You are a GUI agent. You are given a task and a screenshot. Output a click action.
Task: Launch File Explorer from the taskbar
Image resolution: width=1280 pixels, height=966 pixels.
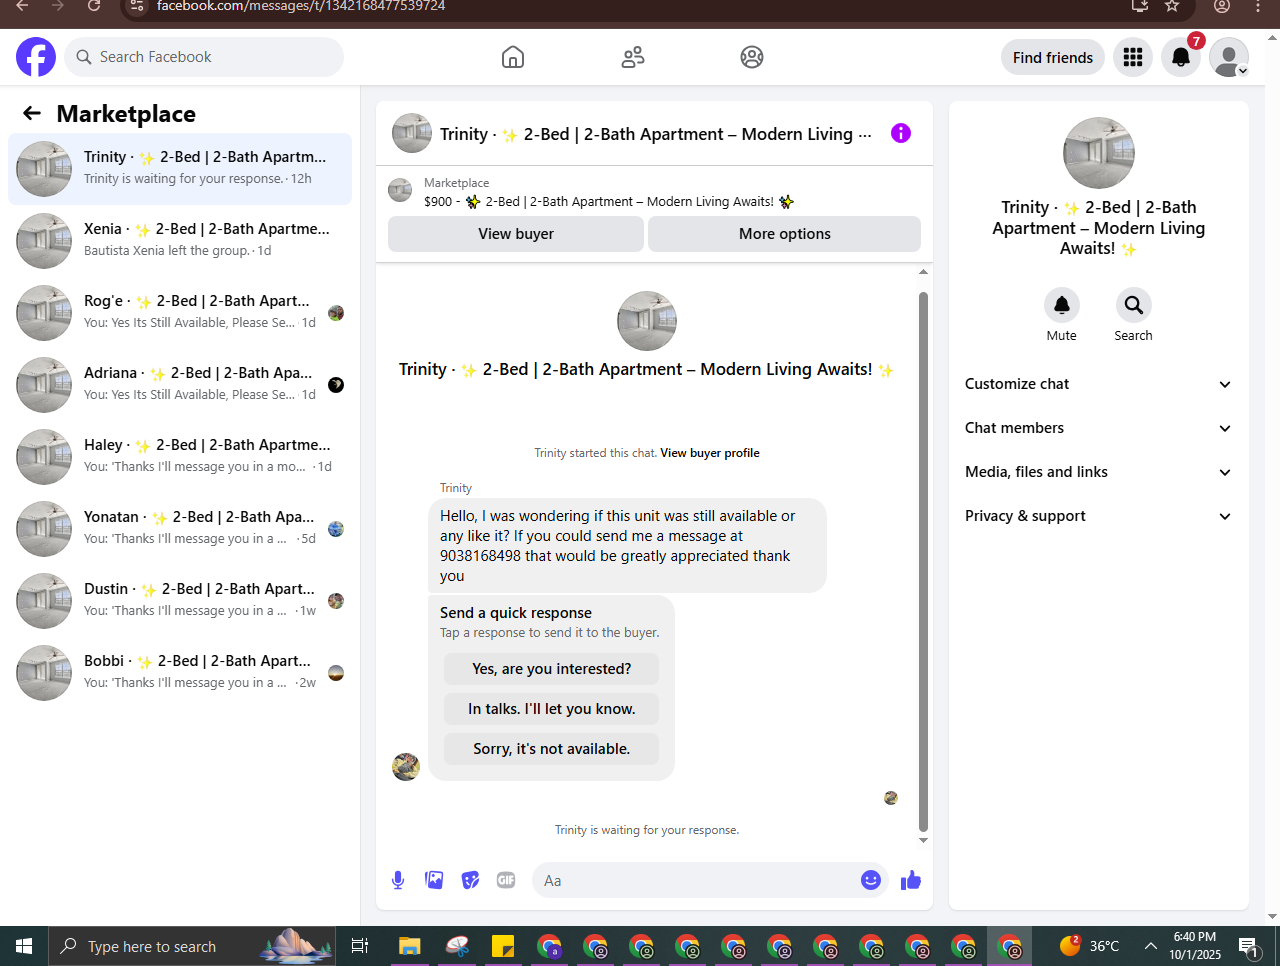coord(409,946)
